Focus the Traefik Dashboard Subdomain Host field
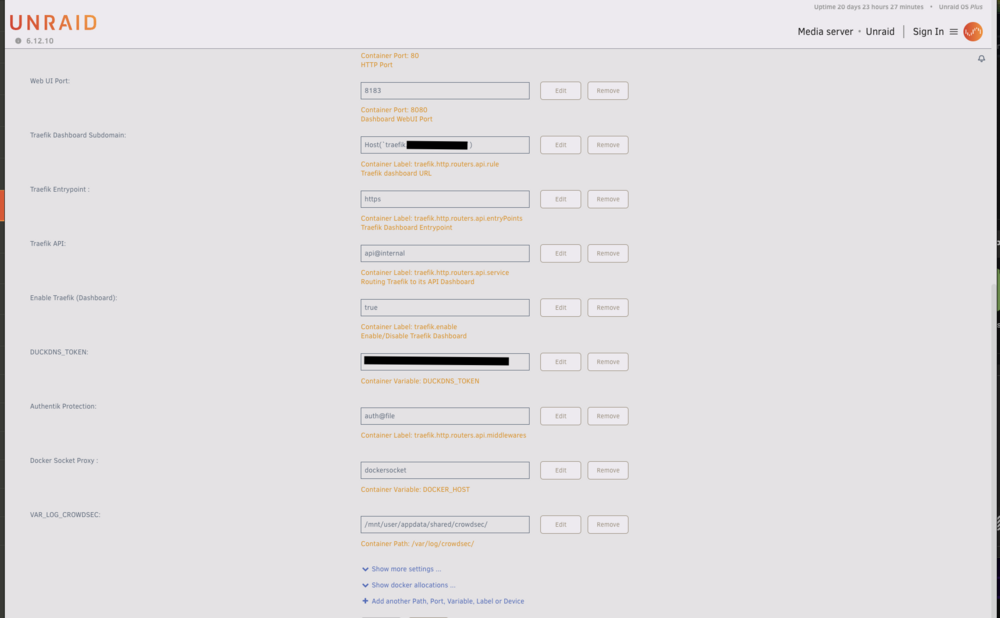The height and width of the screenshot is (618, 1000). point(445,145)
